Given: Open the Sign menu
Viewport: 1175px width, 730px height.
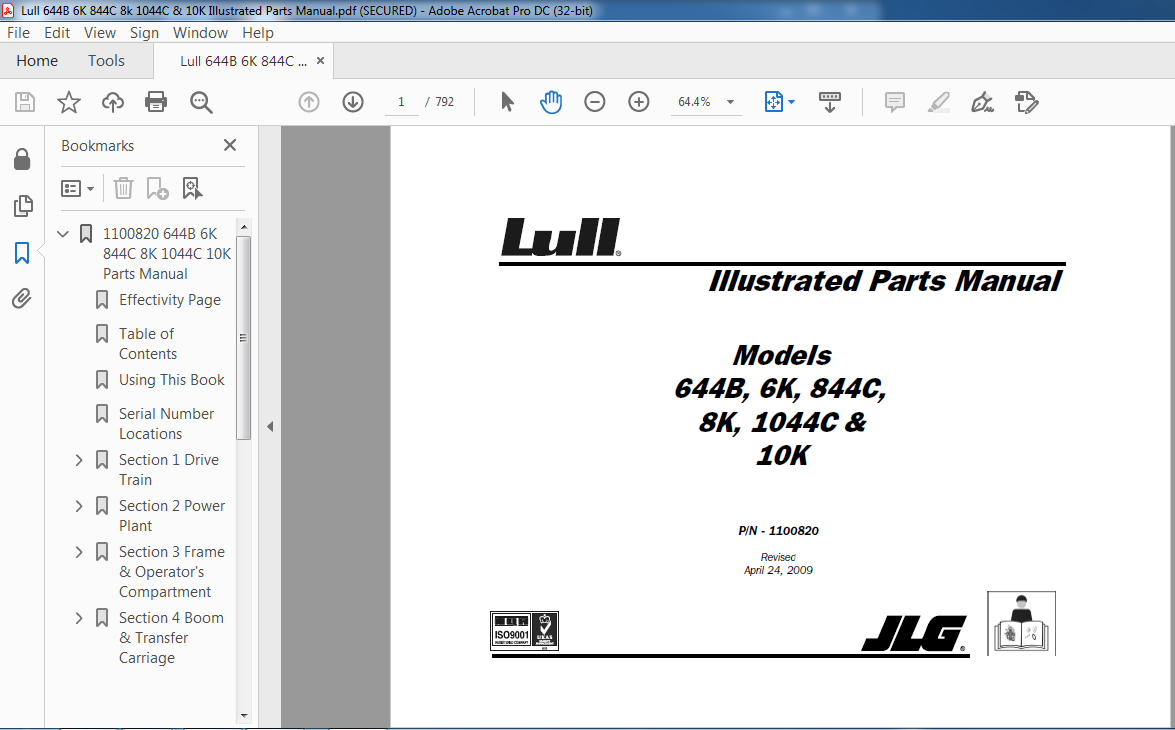Looking at the screenshot, I should [x=144, y=33].
